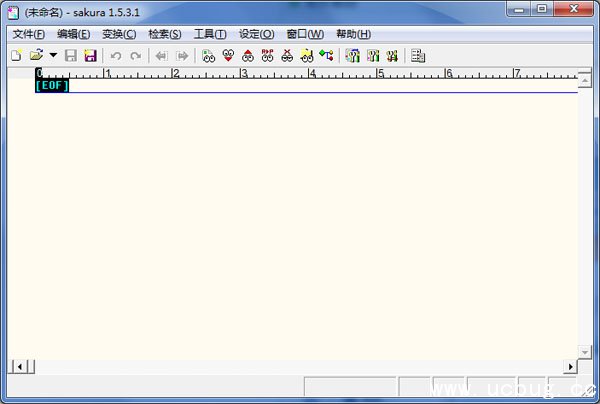Image resolution: width=600 pixels, height=404 pixels.
Task: Click the Find binoculars icon
Action: click(209, 56)
